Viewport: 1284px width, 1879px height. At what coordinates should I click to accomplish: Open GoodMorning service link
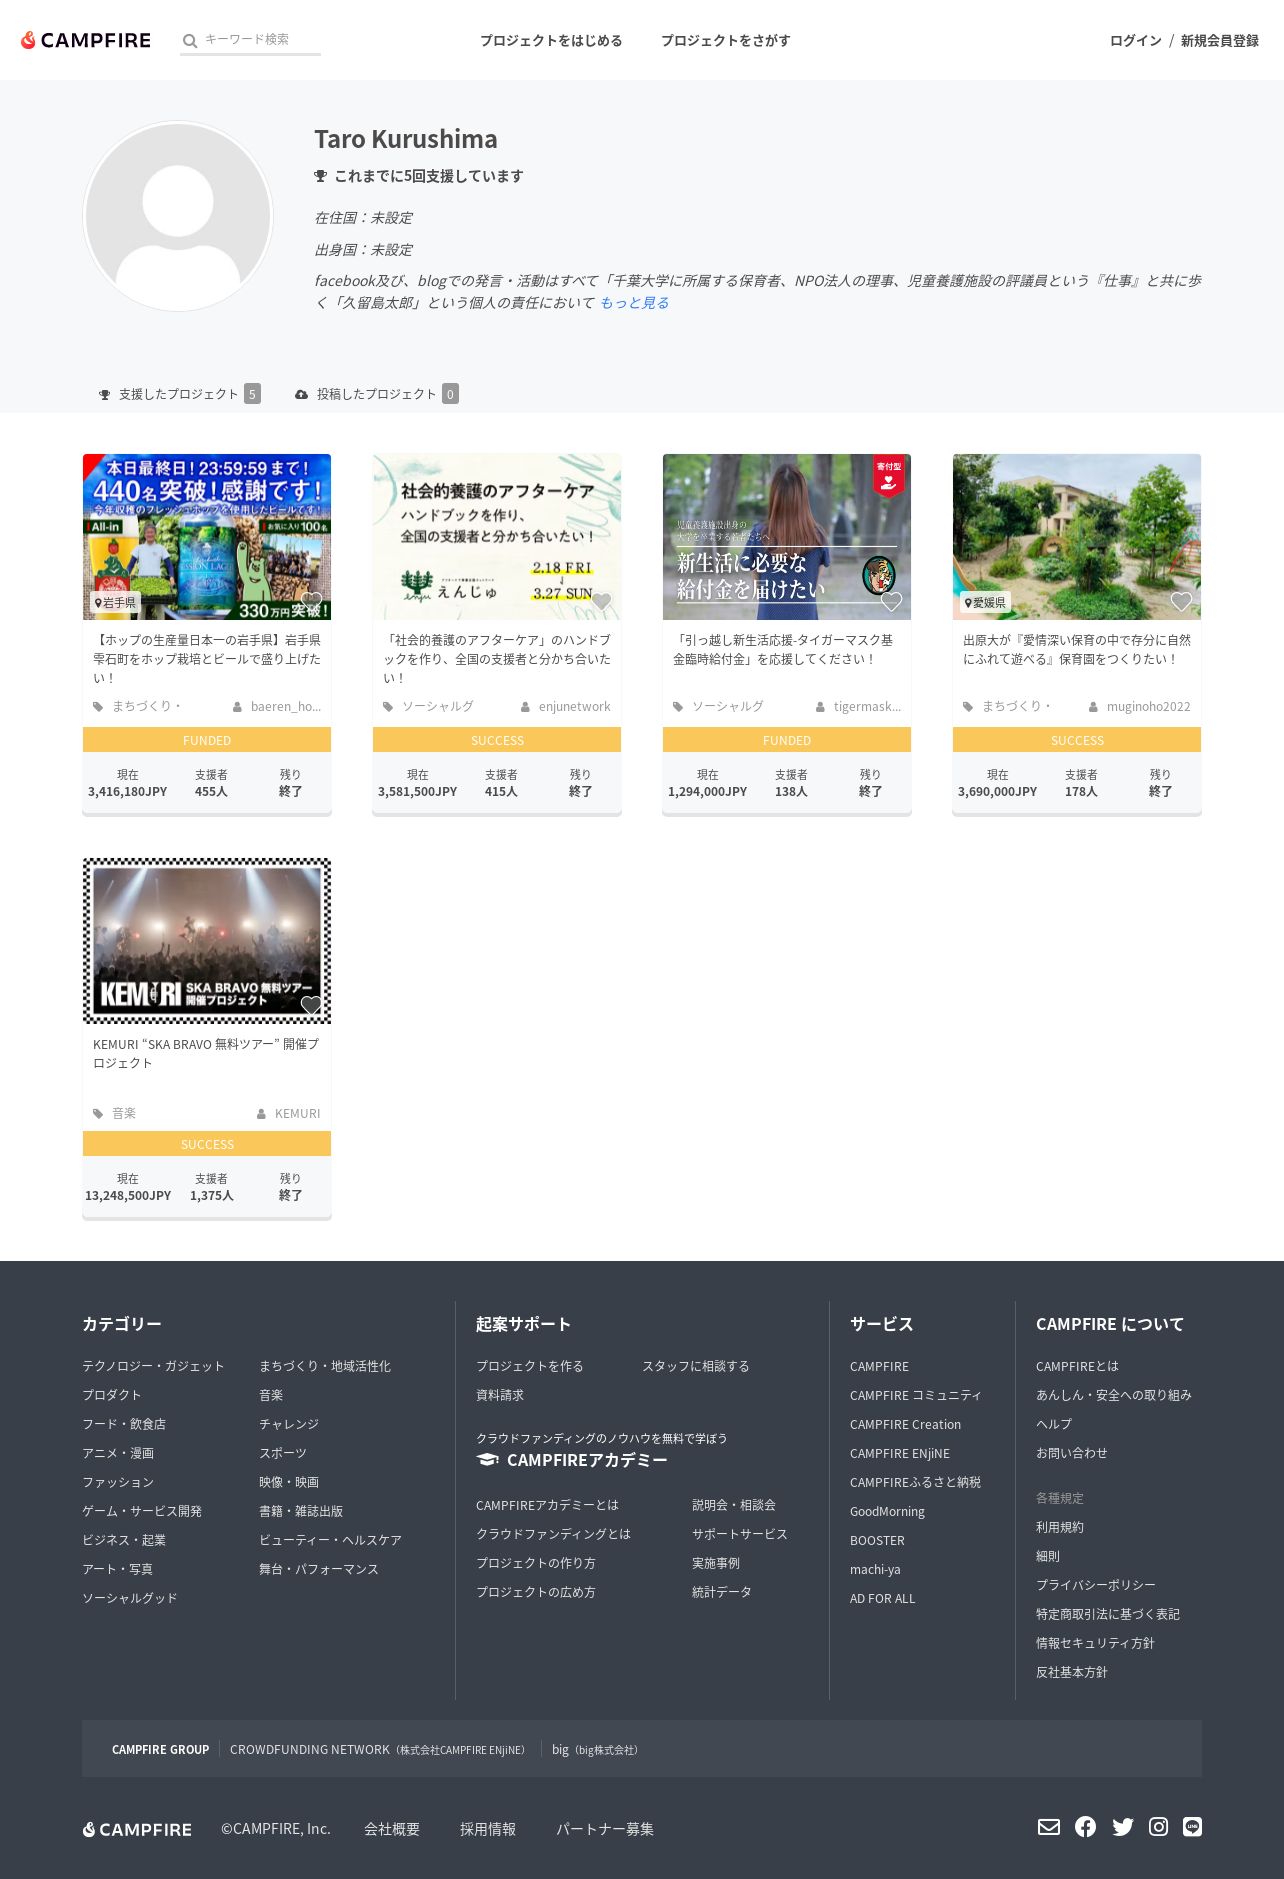(887, 1511)
